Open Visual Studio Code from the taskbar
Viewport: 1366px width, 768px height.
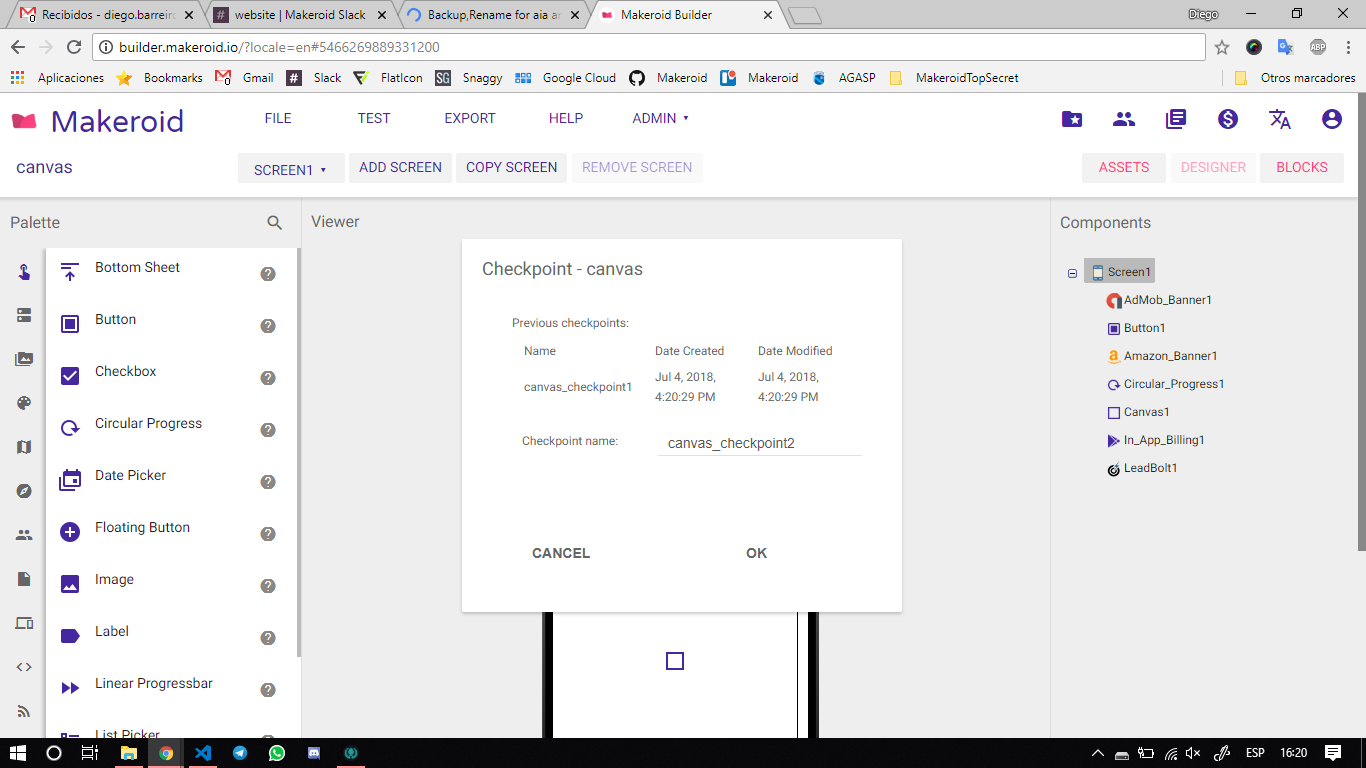coord(203,753)
